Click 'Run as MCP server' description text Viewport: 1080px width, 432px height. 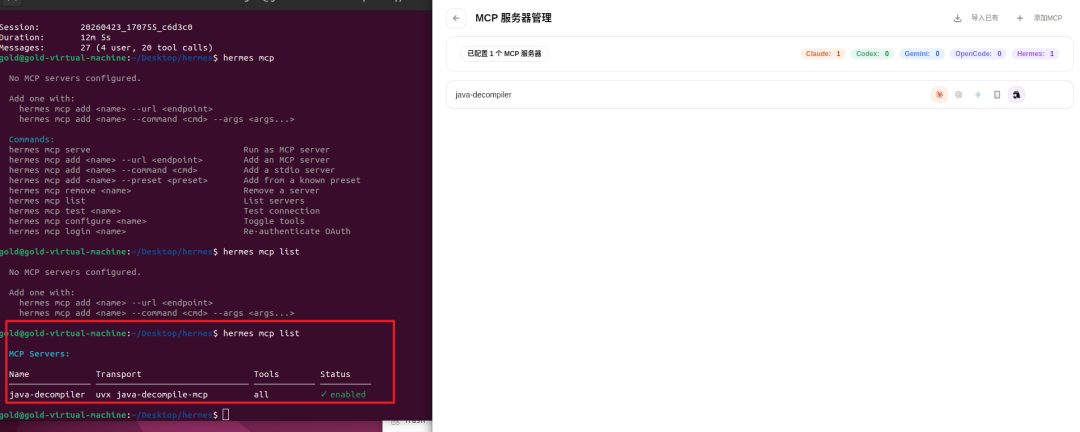tap(287, 150)
